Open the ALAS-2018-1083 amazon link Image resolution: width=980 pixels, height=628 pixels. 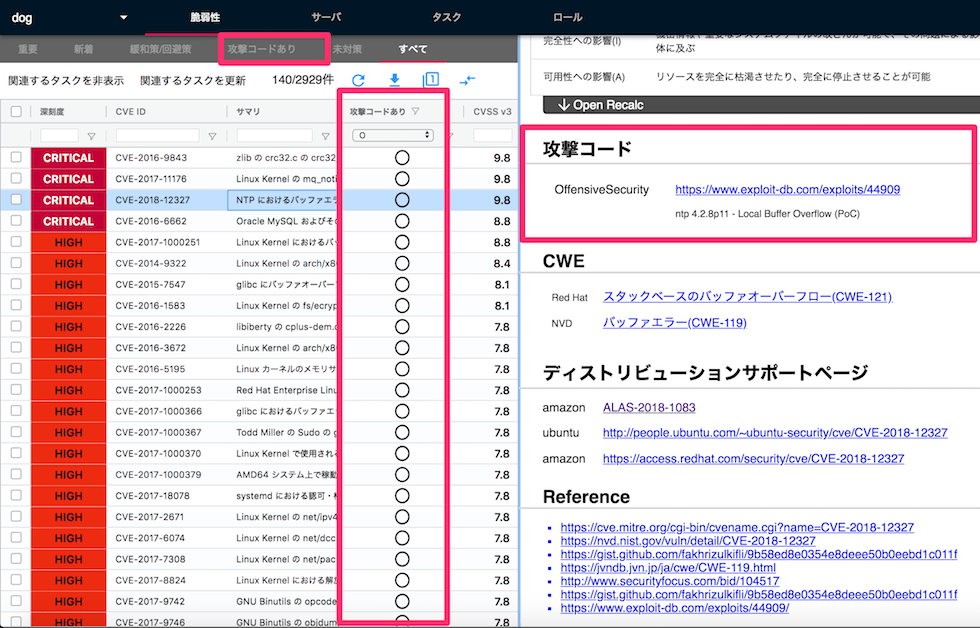click(x=649, y=407)
